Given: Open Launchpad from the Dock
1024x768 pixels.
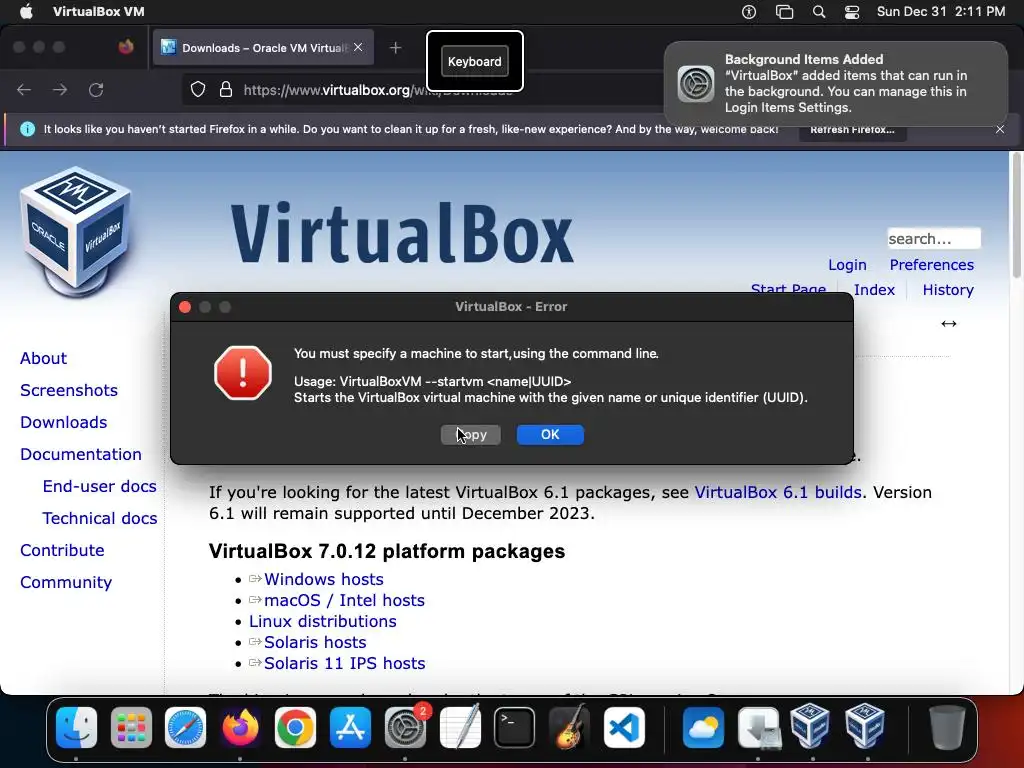Looking at the screenshot, I should (x=131, y=727).
